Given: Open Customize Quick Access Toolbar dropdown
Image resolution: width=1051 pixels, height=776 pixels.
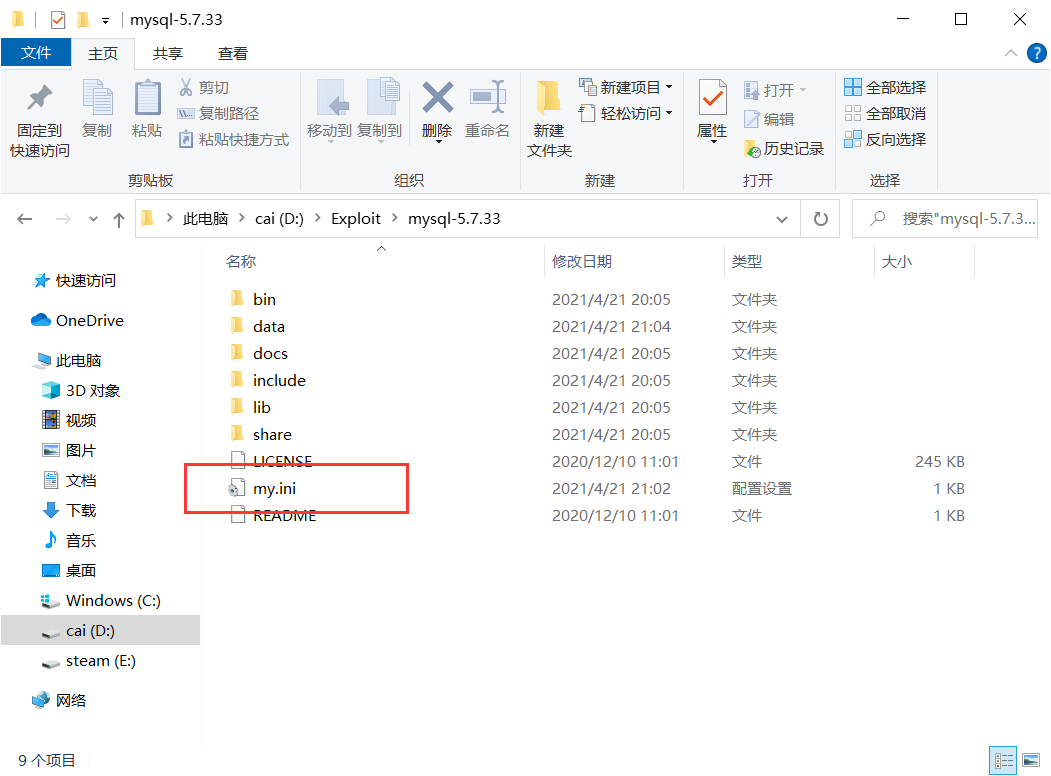Looking at the screenshot, I should point(105,21).
